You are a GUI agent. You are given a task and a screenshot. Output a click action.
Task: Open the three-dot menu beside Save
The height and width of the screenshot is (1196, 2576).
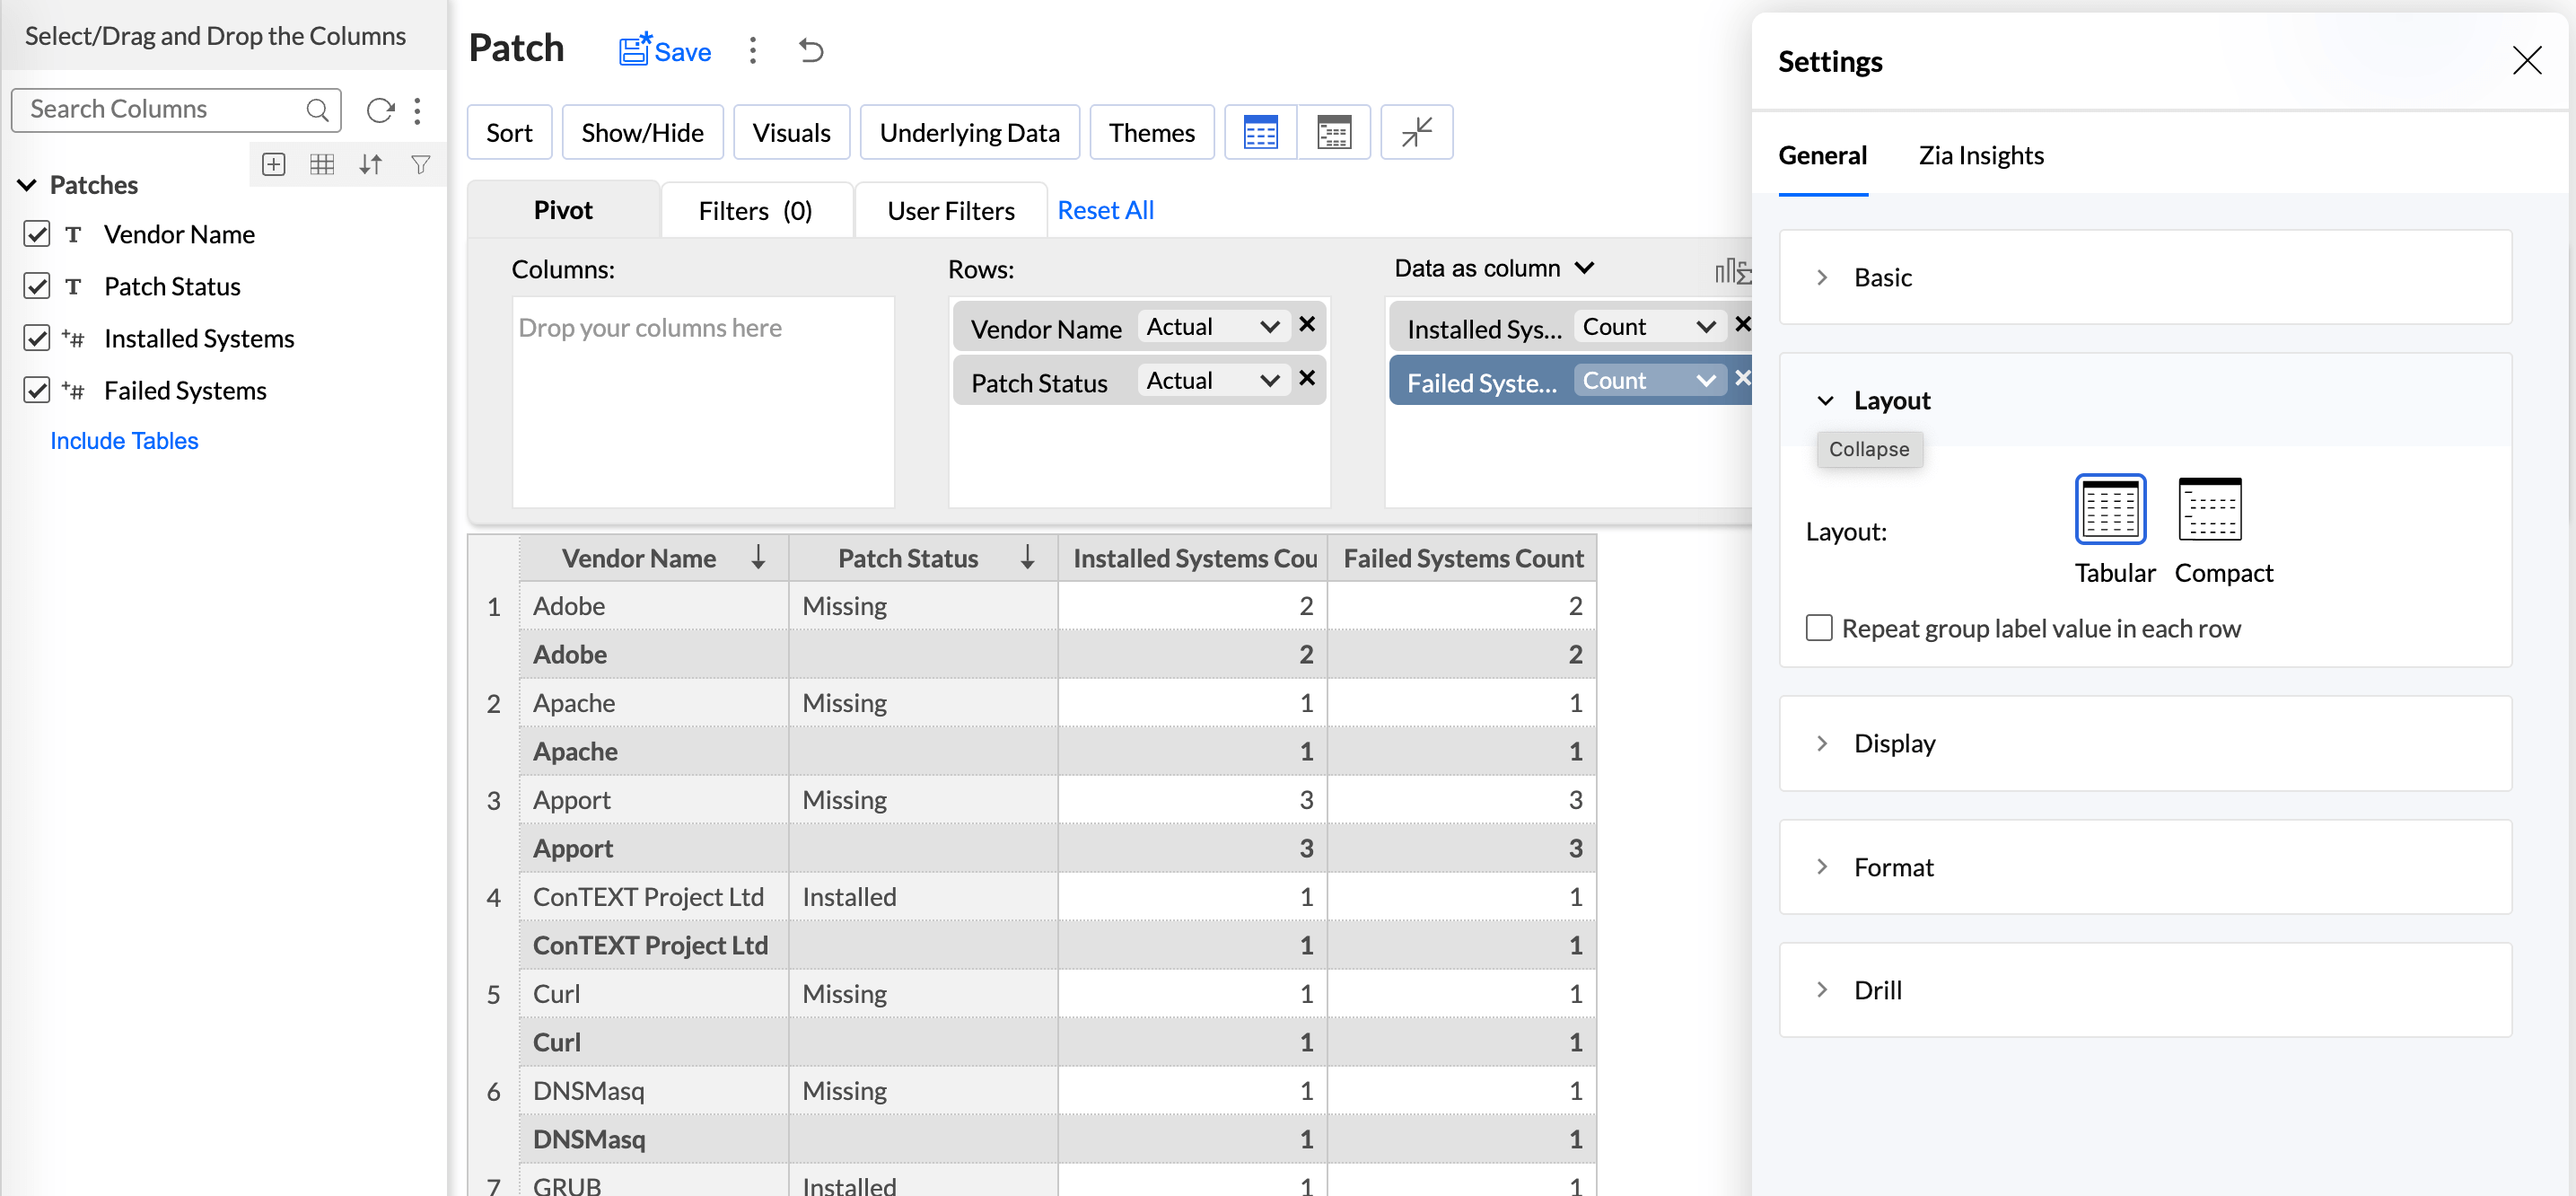click(x=753, y=50)
